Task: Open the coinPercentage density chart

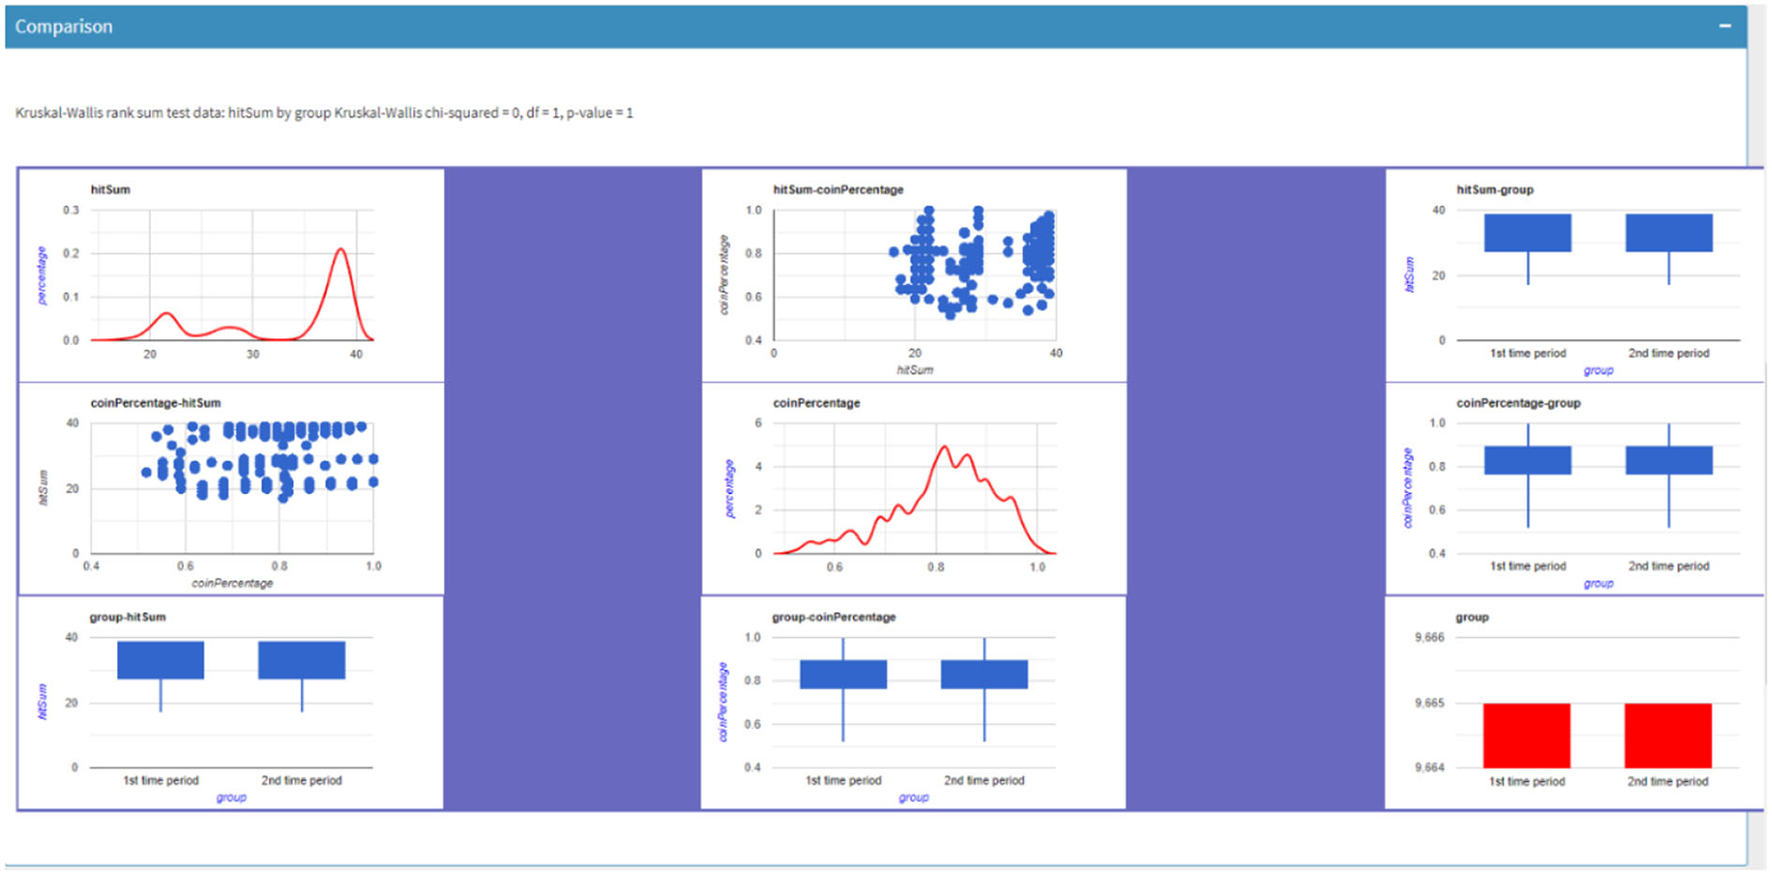Action: point(914,489)
